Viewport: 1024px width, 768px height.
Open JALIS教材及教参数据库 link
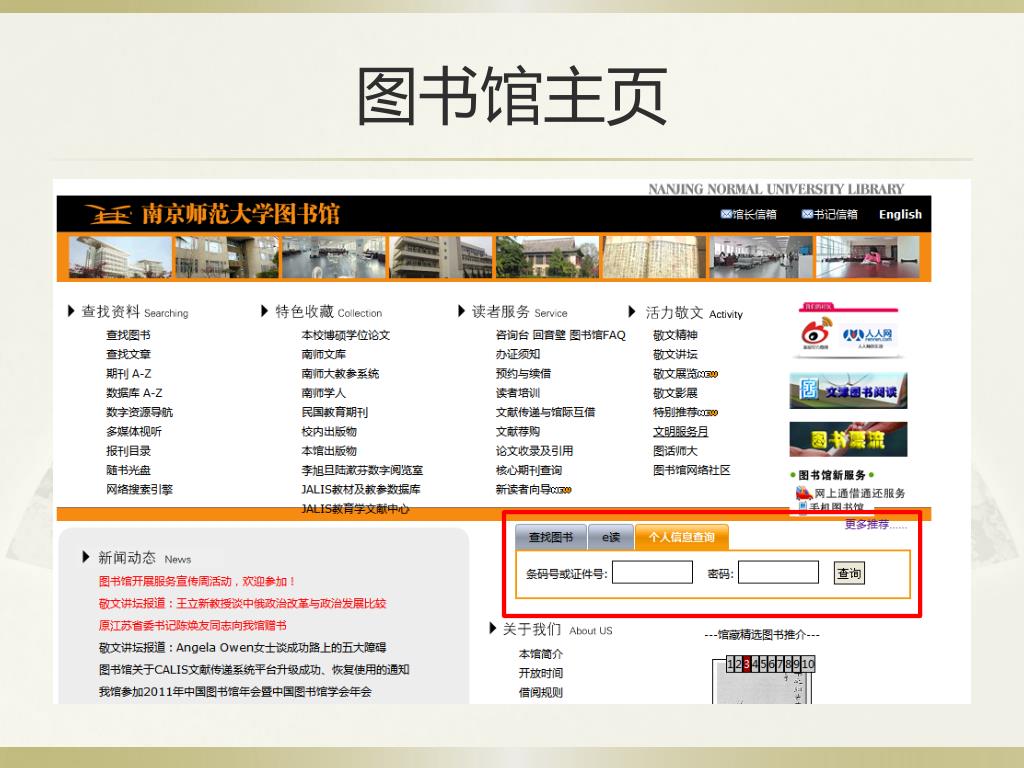coord(360,489)
